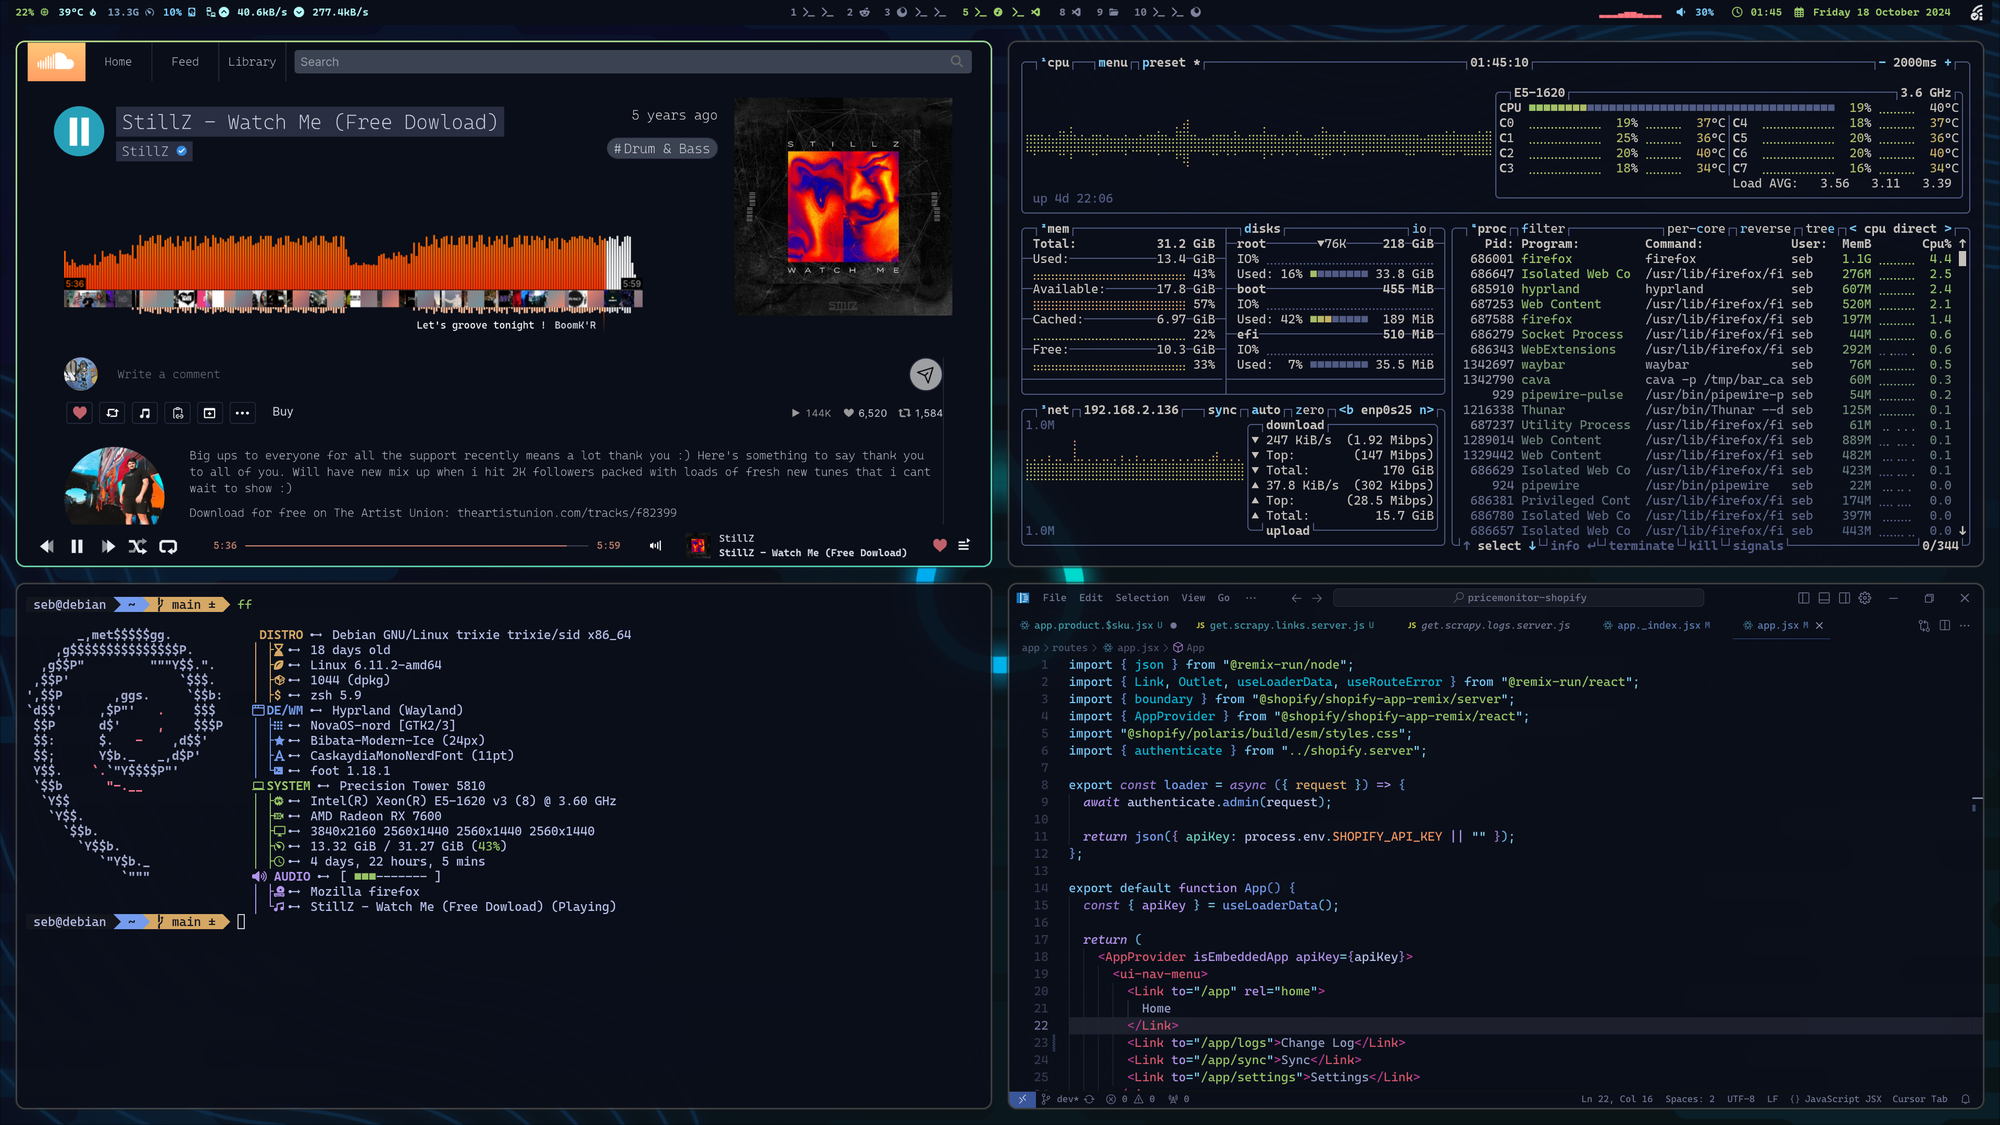
Task: Open the remote window button in status bar
Action: [1022, 1099]
